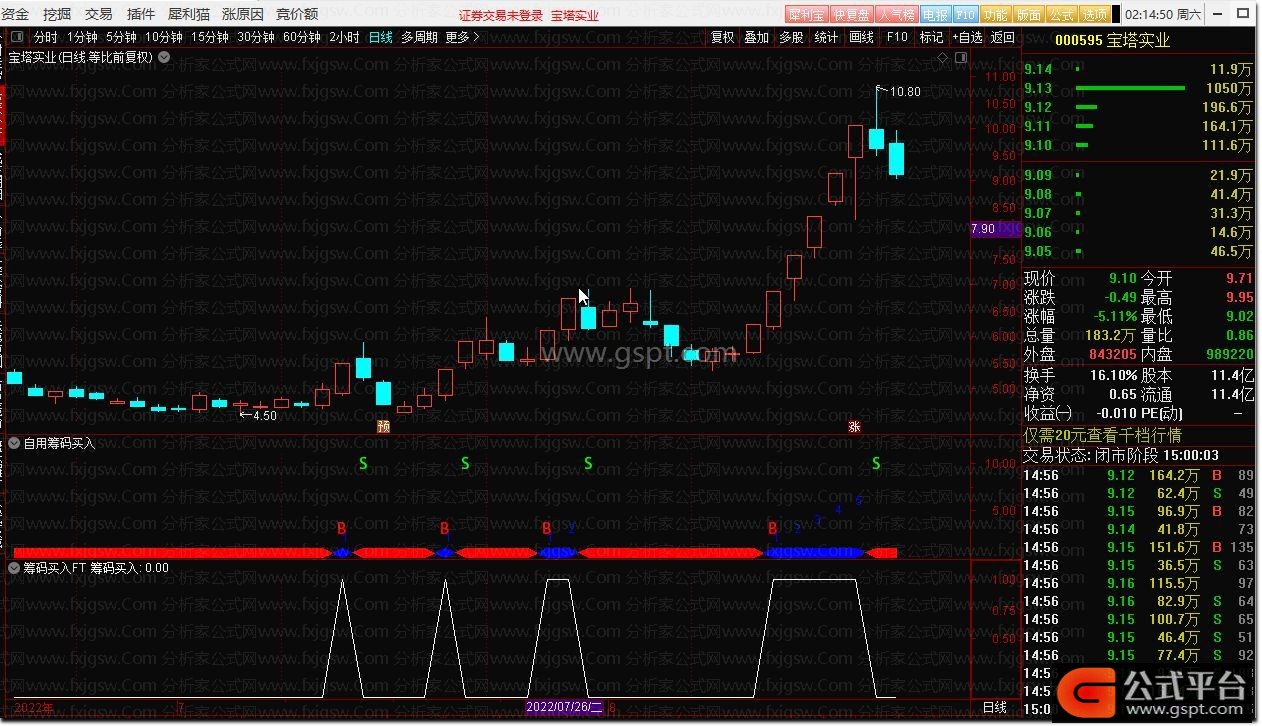Image resolution: width=1262 pixels, height=726 pixels.
Task: Click the 证券交易未登录 title text
Action: [501, 15]
